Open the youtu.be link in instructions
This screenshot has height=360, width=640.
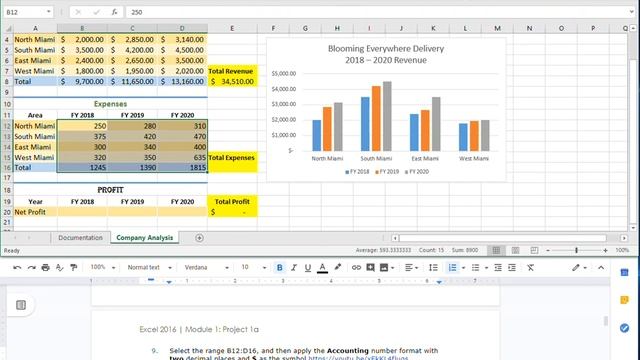[358, 358]
